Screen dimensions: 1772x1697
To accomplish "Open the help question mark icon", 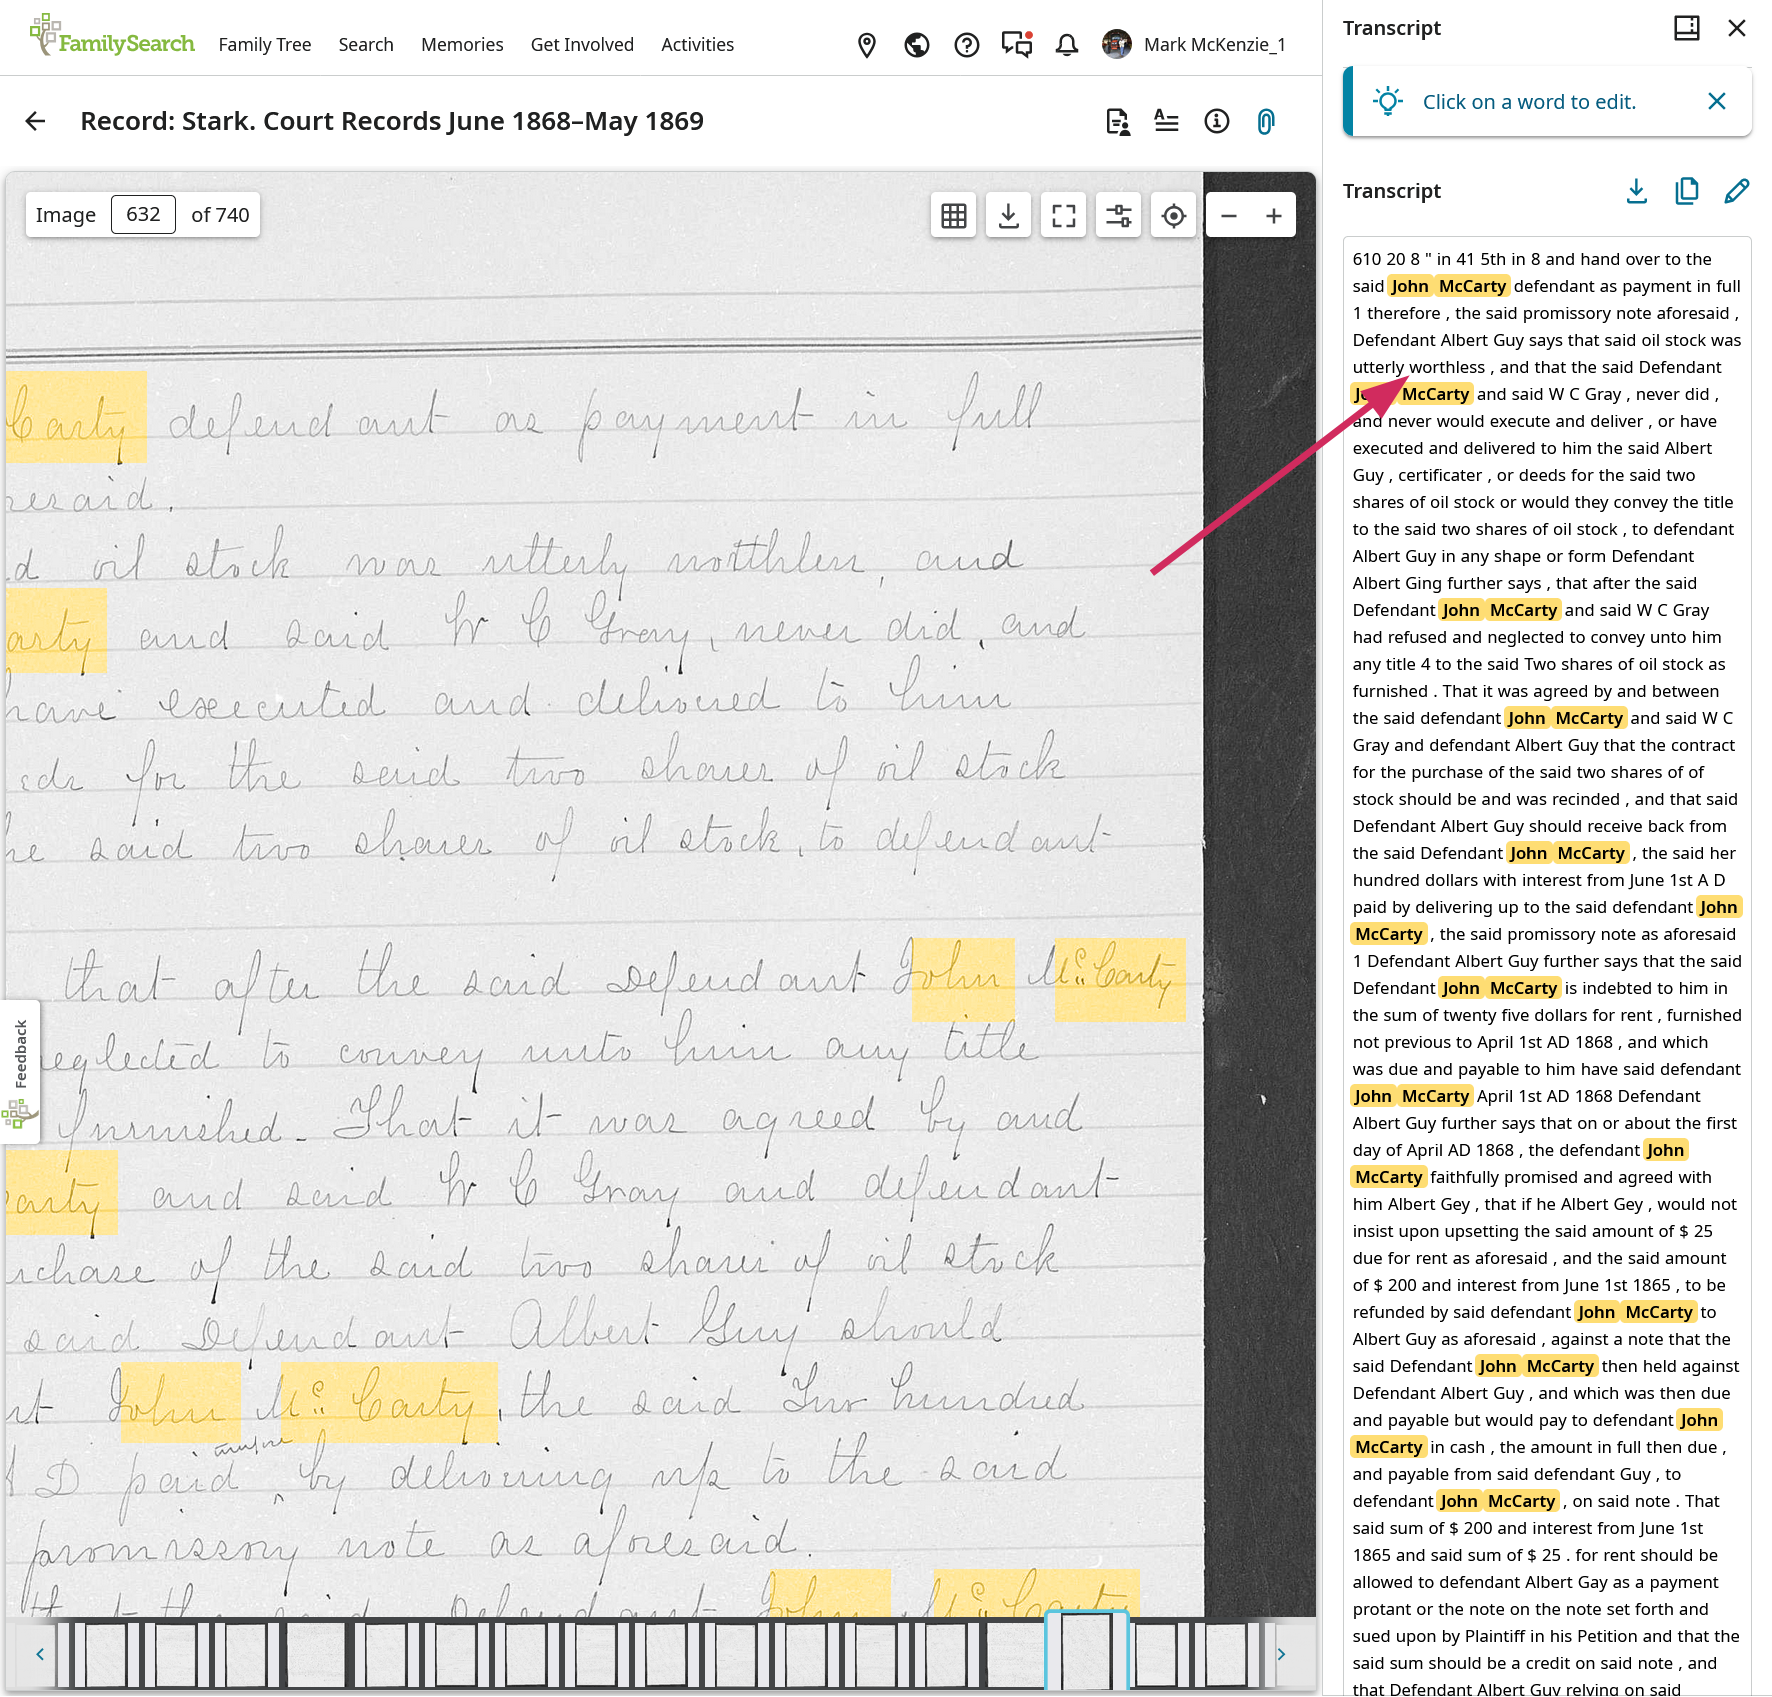I will click(x=967, y=45).
